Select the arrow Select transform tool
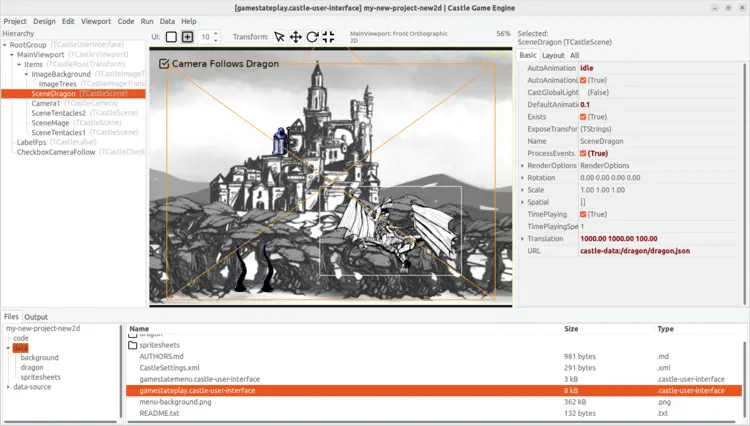This screenshot has height=426, width=750. click(280, 37)
